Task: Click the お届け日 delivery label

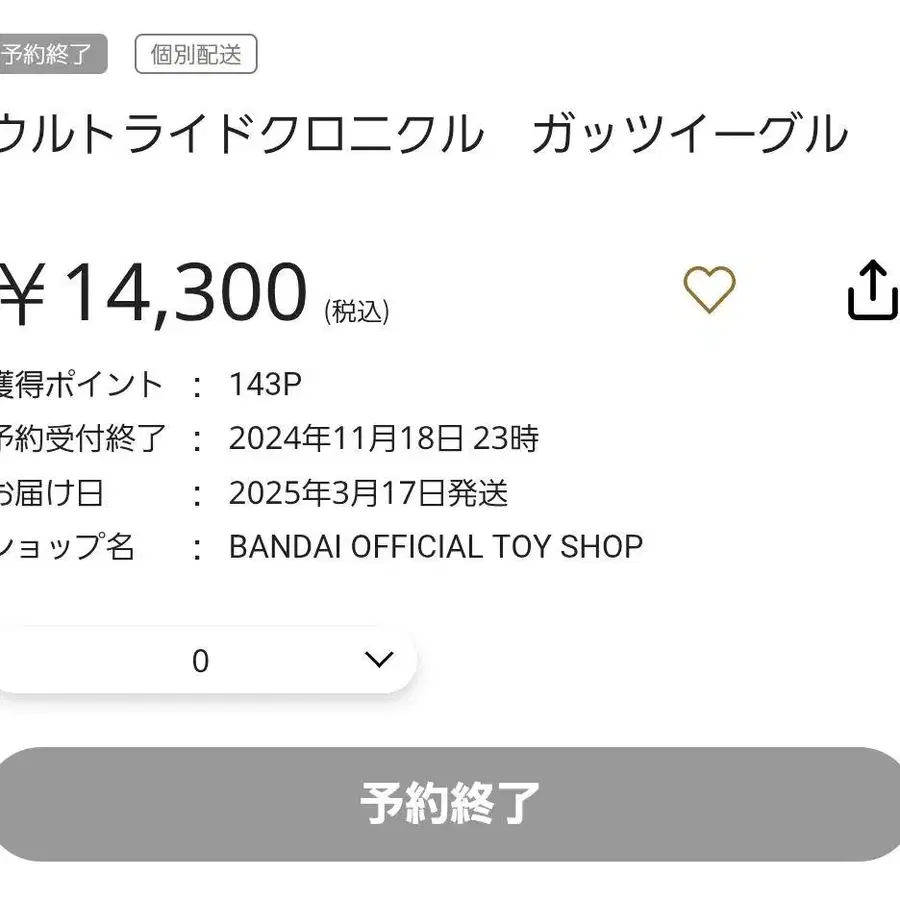Action: coord(52,493)
